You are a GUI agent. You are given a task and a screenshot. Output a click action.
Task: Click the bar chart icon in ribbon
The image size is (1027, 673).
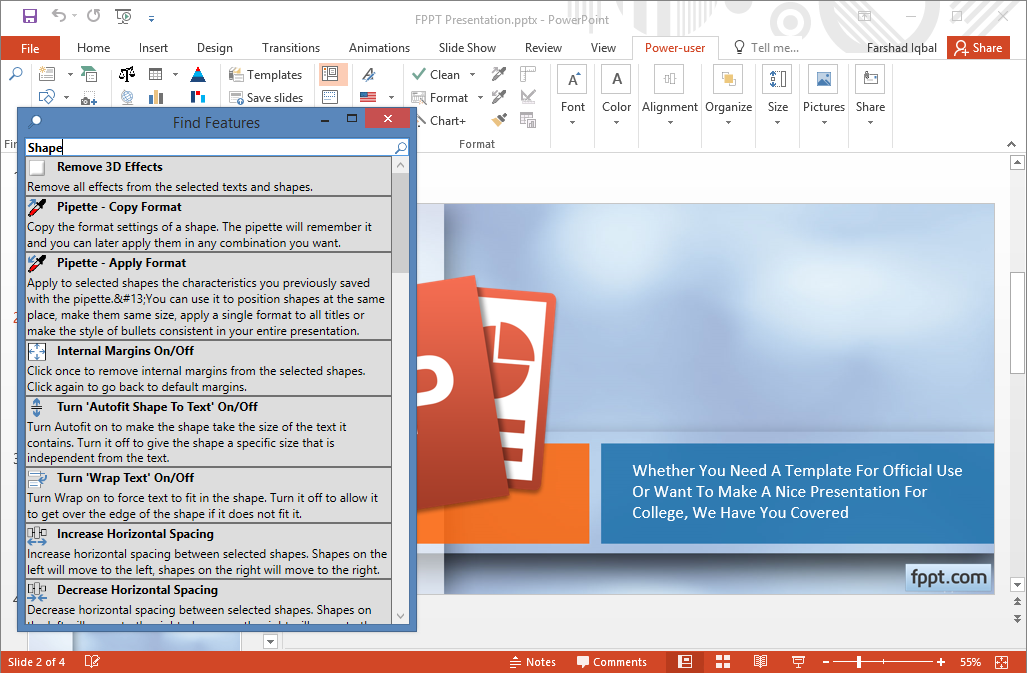[x=155, y=97]
